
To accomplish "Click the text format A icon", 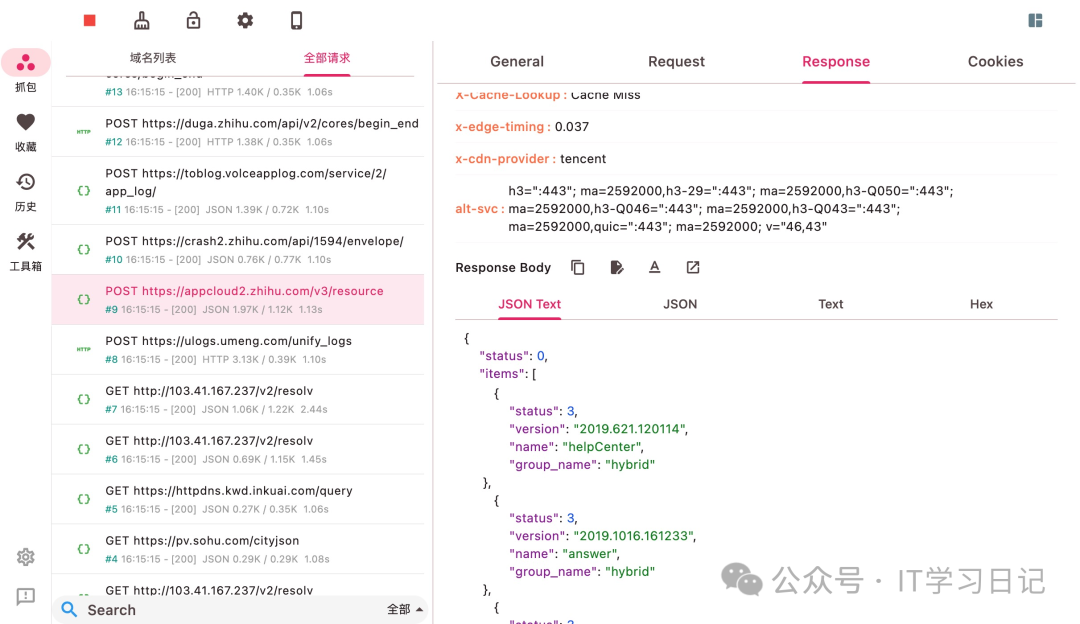I will [x=654, y=267].
